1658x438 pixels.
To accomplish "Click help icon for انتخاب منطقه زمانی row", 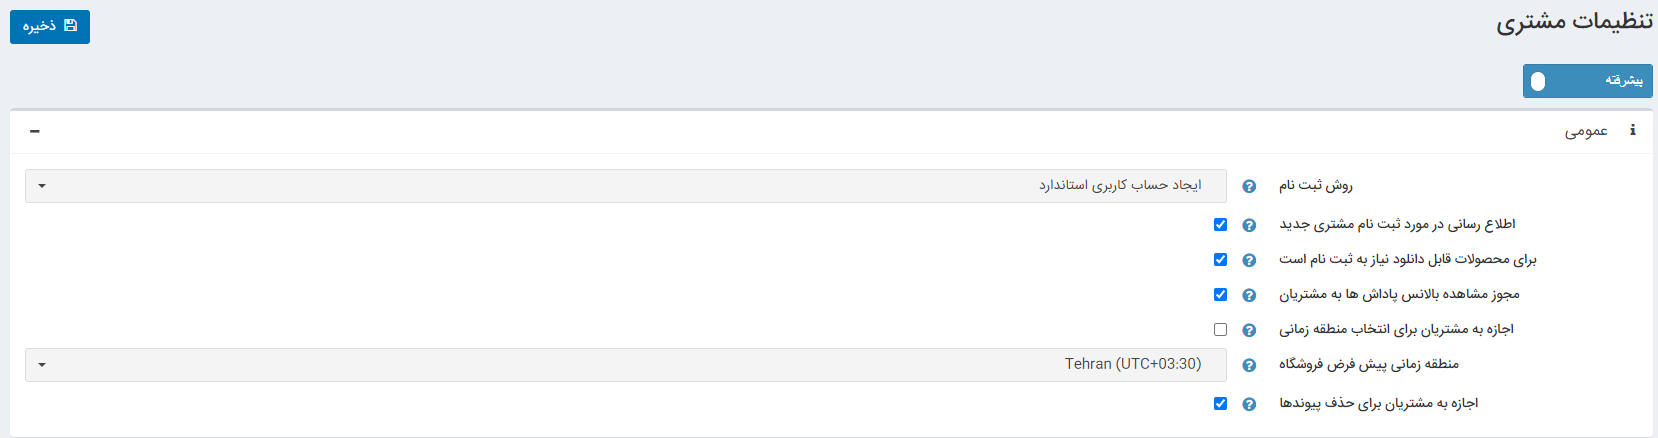I will point(1249,330).
